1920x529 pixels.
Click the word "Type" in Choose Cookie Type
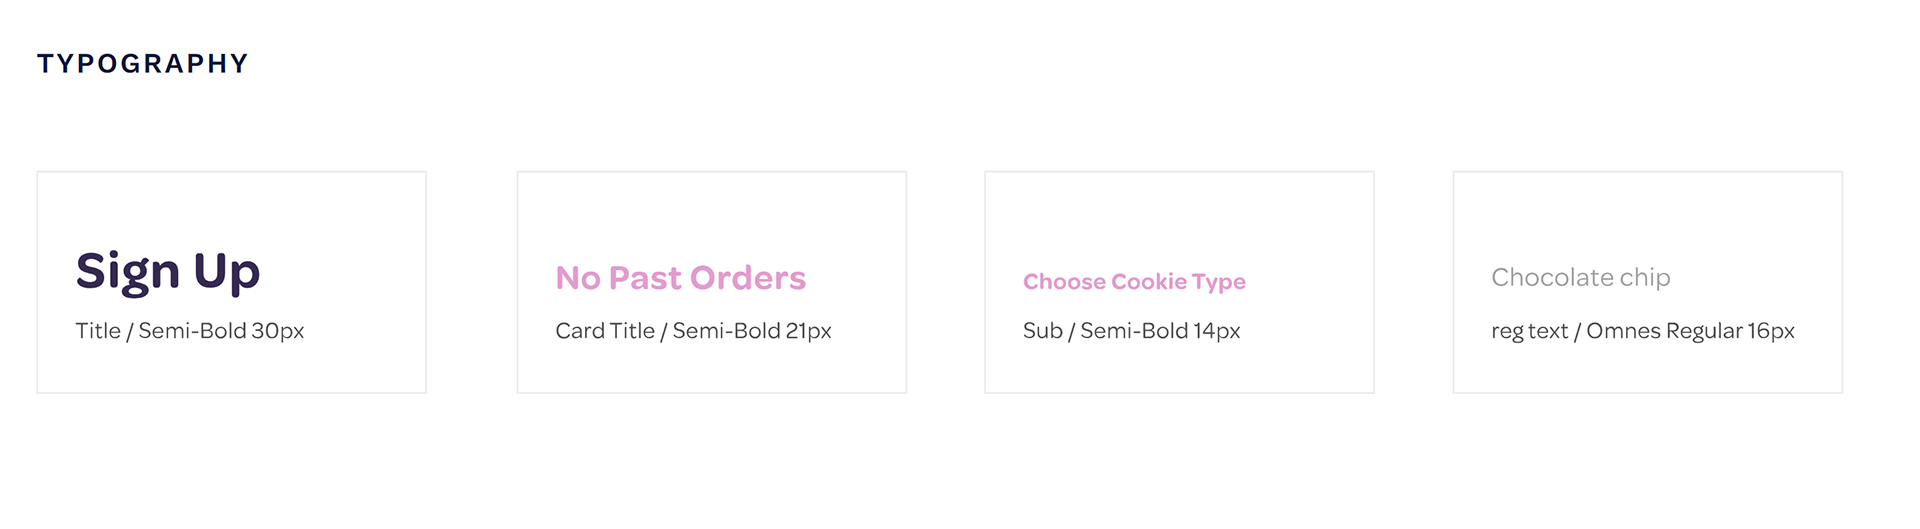pos(1219,283)
